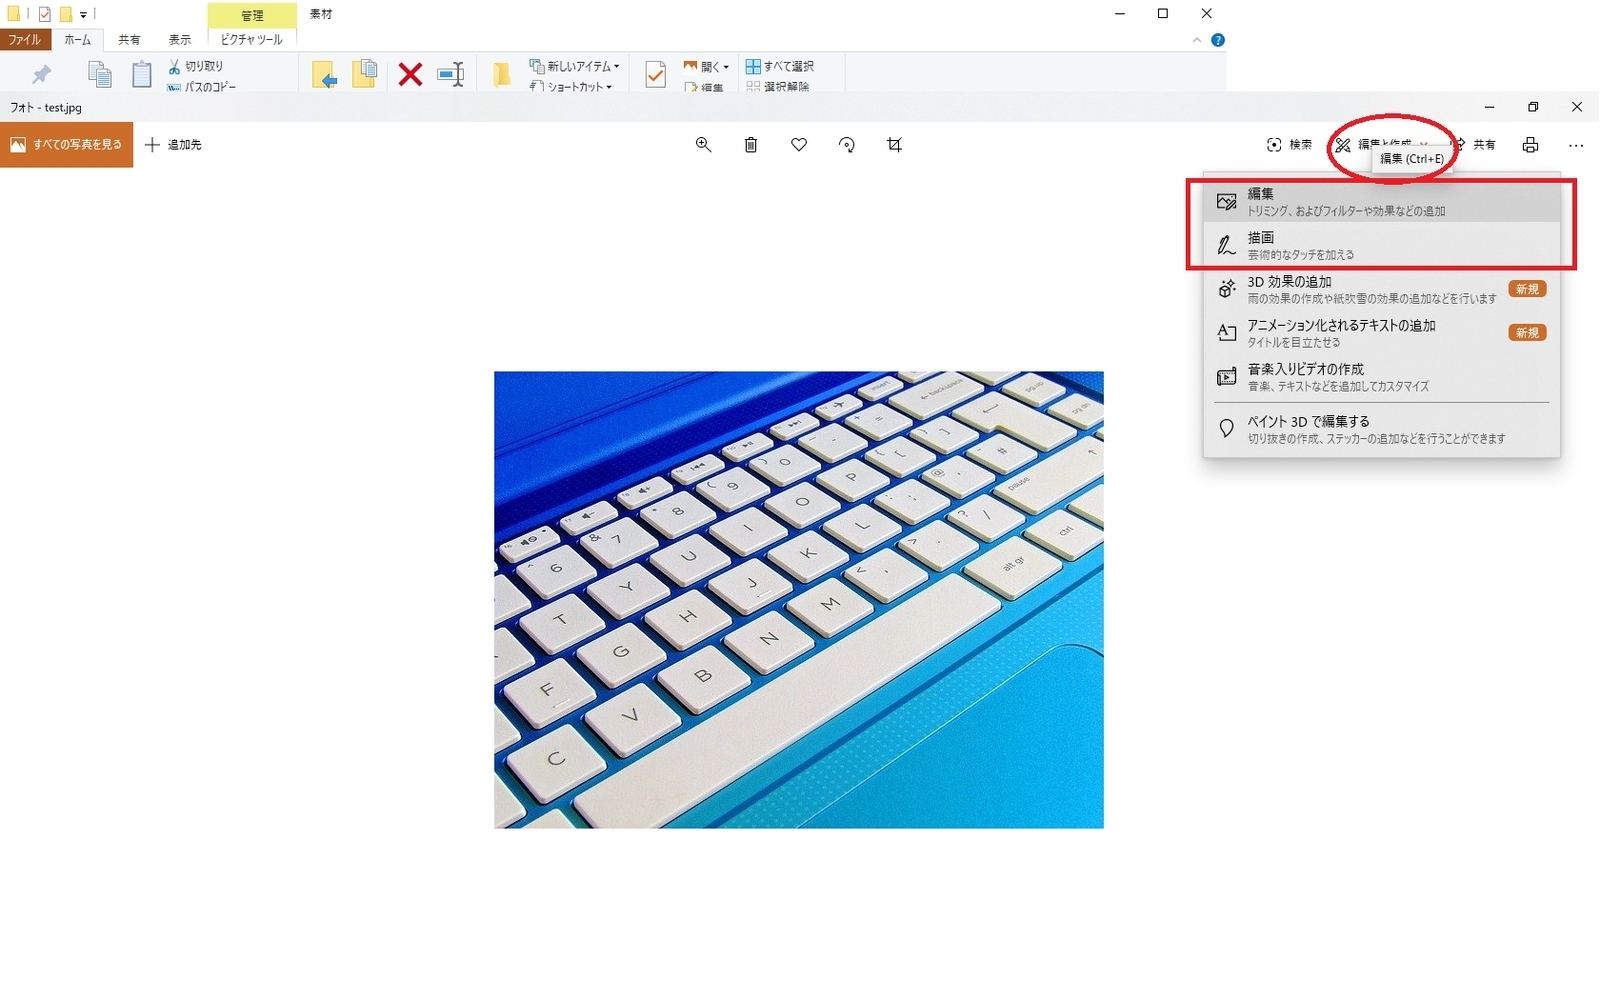Screen dimensions: 1600x1000
Task: Choose 描画 from the edit and create menu
Action: (1382, 245)
